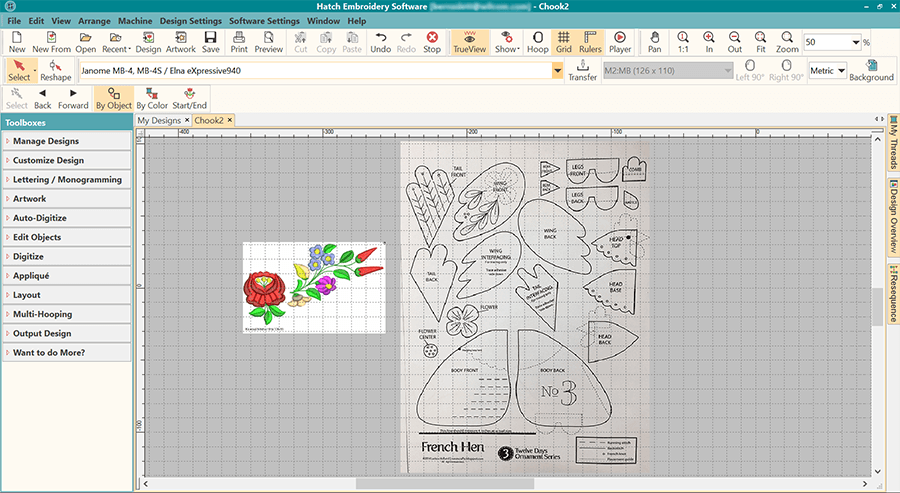Click the Hoop icon in toolbar
Screen dimensions: 900x493
537,42
